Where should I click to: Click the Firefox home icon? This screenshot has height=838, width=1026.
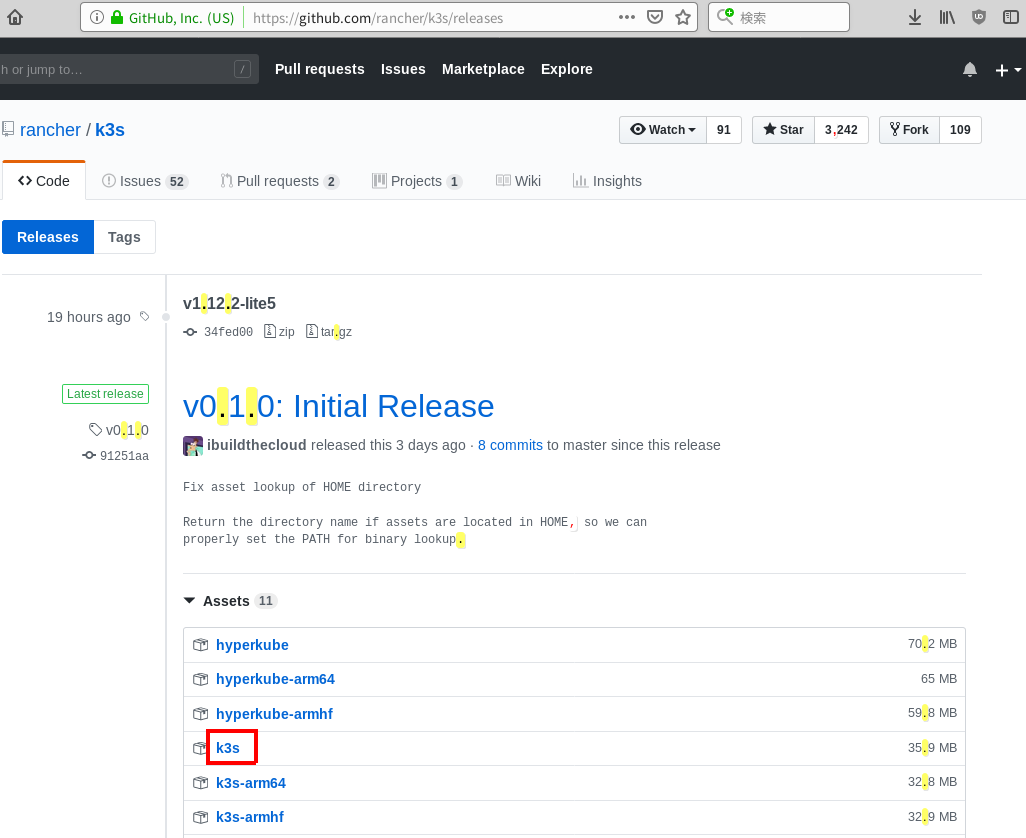coord(14,17)
